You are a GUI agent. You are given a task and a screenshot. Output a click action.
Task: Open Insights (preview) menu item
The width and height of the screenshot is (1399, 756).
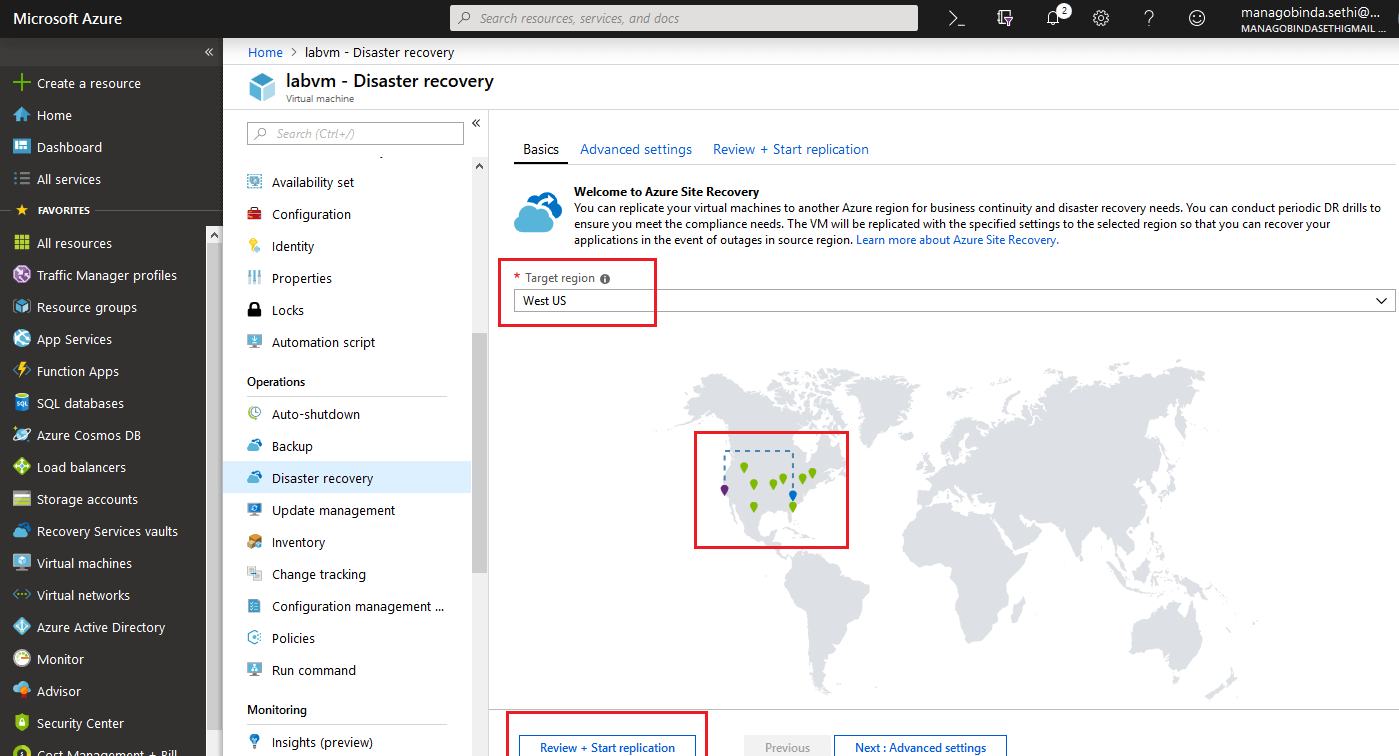click(x=322, y=742)
